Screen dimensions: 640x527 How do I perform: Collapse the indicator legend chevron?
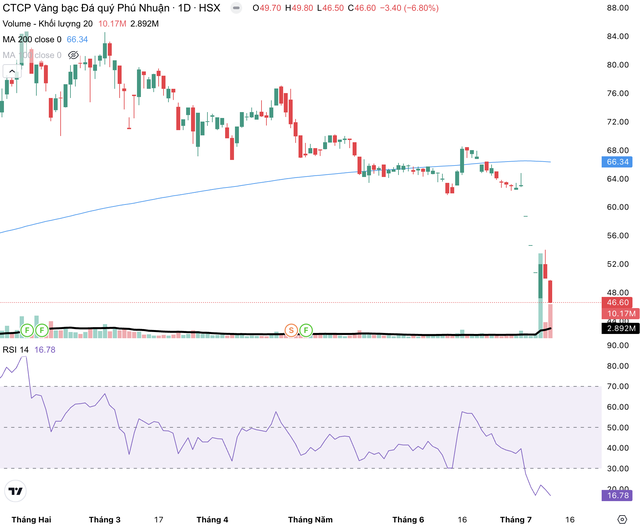coord(12,71)
